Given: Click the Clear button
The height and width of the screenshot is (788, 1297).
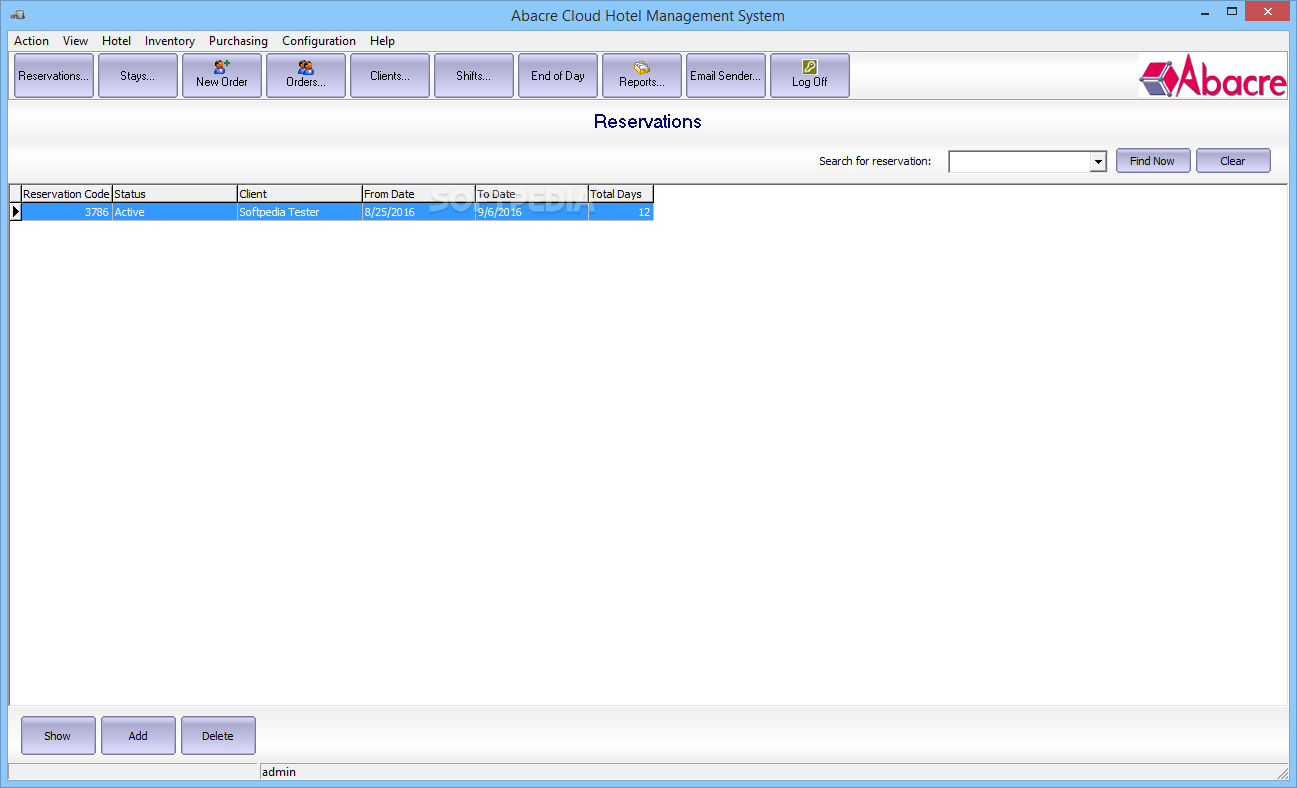Looking at the screenshot, I should [x=1233, y=161].
